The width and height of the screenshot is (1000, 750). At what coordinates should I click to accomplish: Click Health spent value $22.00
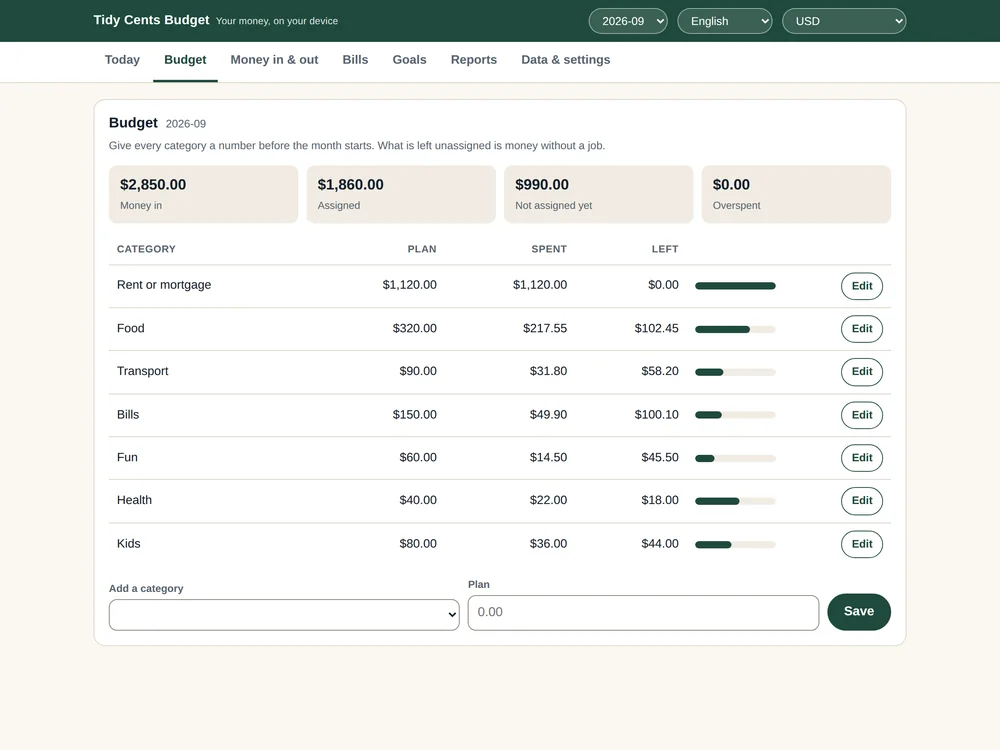(x=548, y=500)
